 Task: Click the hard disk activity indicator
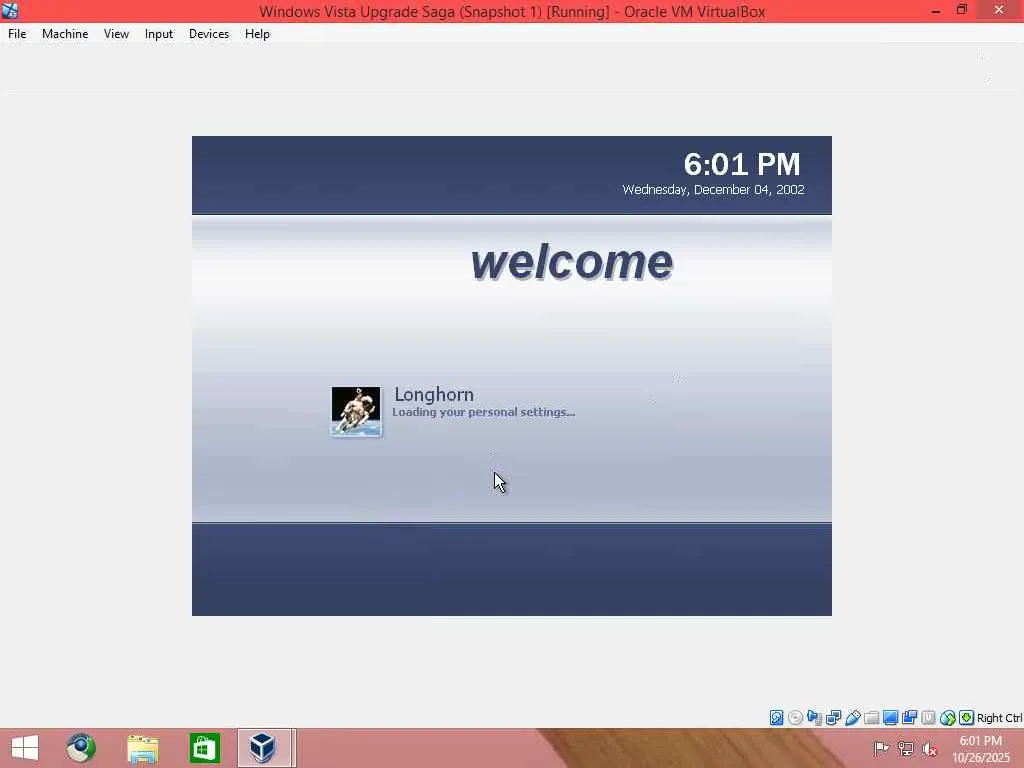(x=776, y=718)
